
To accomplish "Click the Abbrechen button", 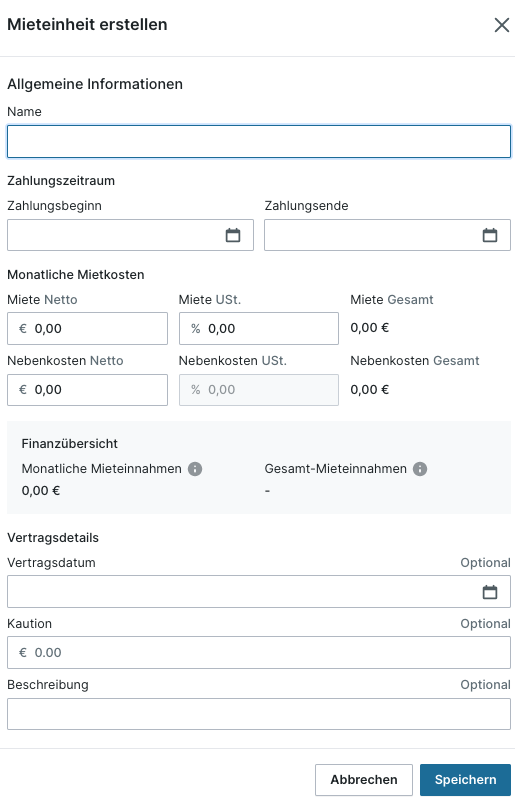I will click(364, 780).
